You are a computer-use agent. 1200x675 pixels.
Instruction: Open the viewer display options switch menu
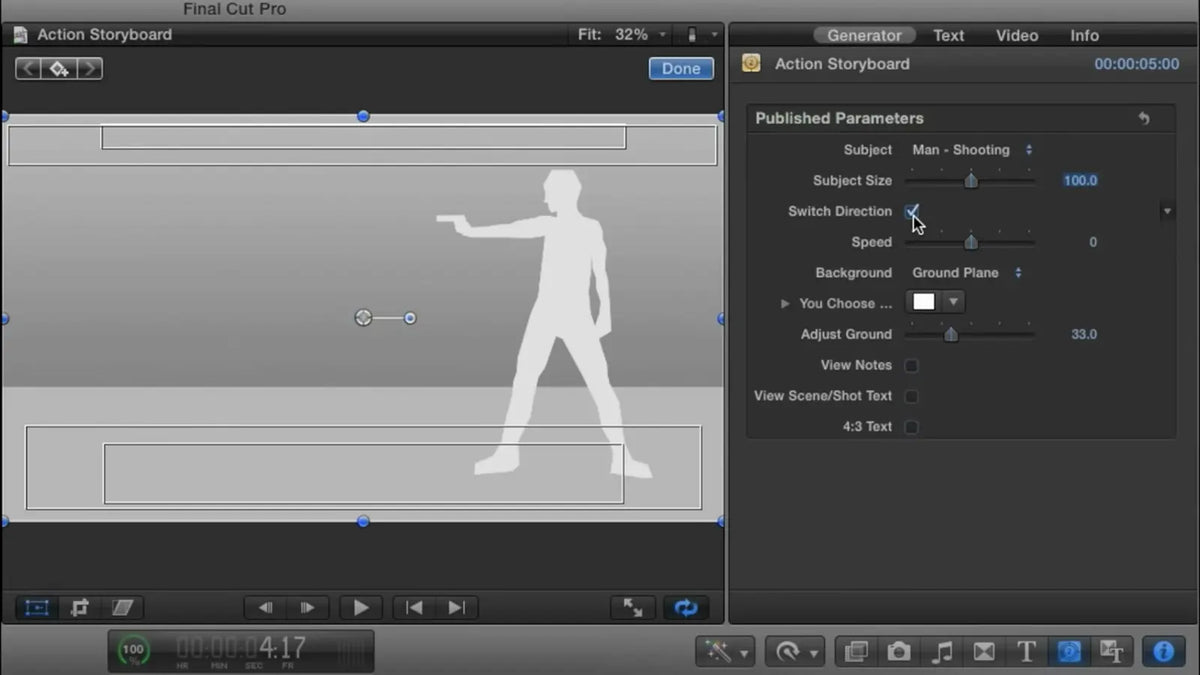coord(700,35)
